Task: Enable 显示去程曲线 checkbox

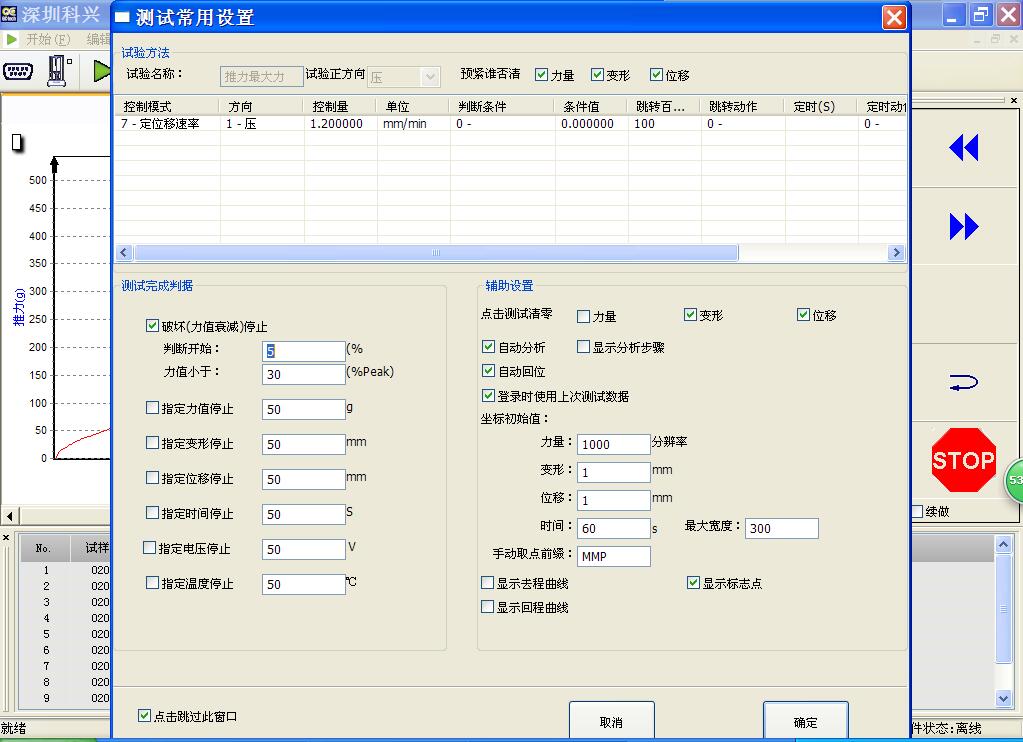Action: point(487,583)
